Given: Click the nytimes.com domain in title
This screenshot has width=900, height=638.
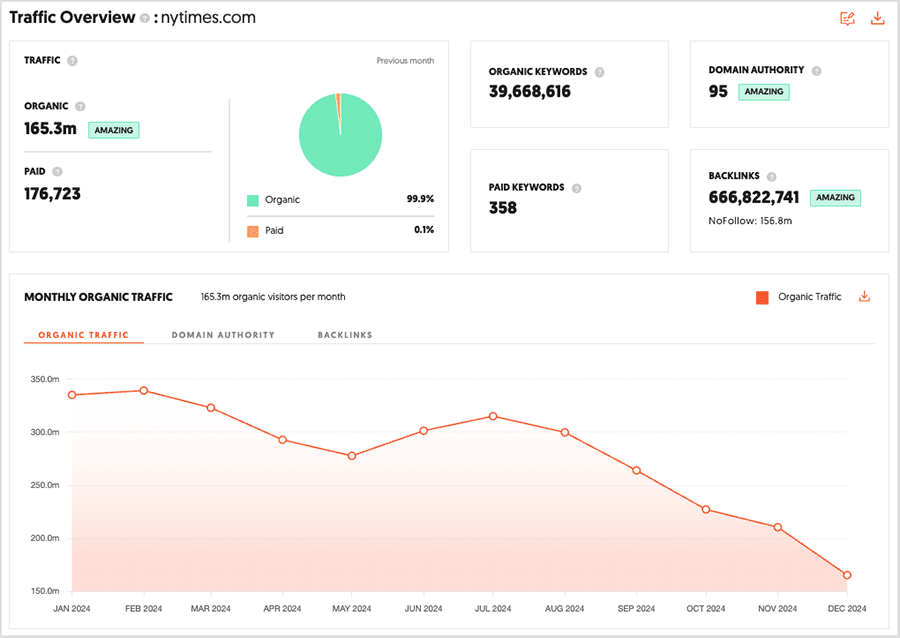Looking at the screenshot, I should (x=208, y=18).
